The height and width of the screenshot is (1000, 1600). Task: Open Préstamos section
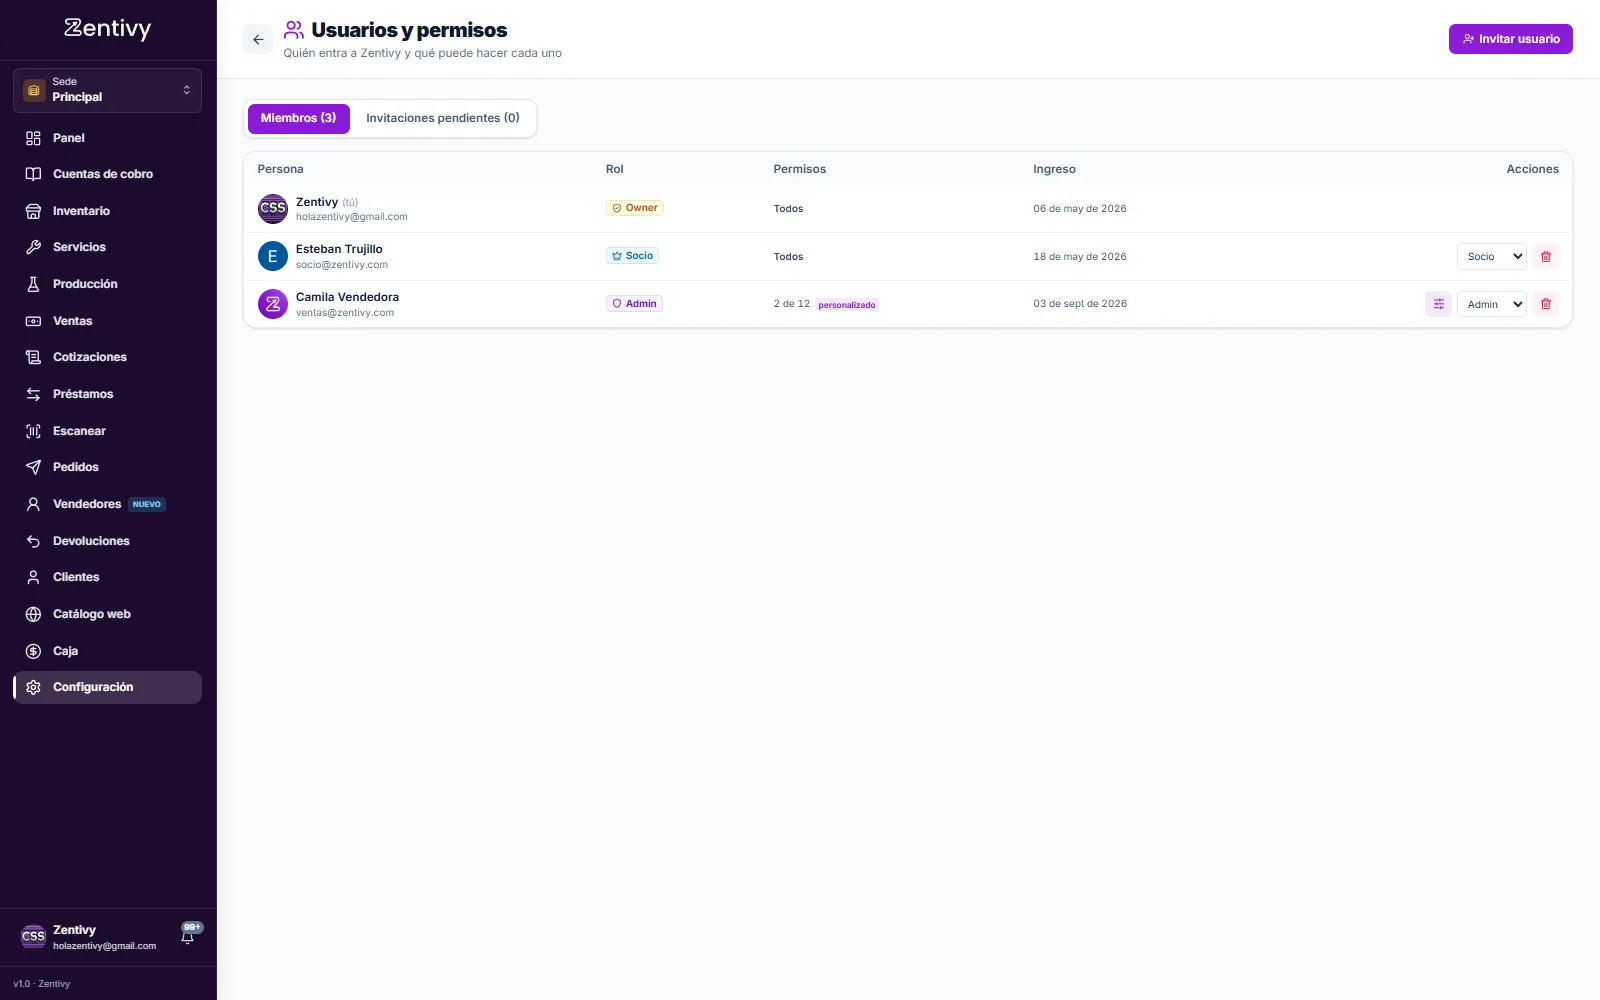point(108,394)
